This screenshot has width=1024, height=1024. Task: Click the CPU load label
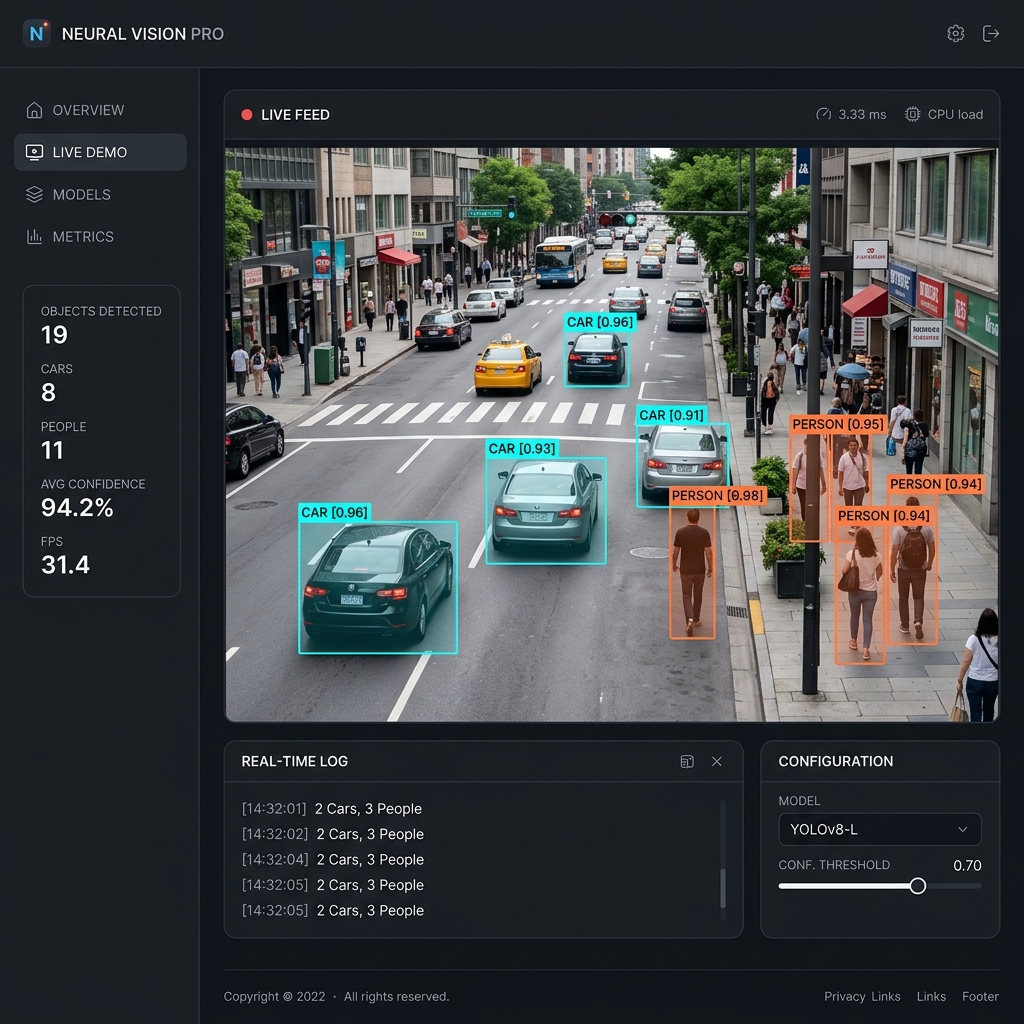click(955, 114)
